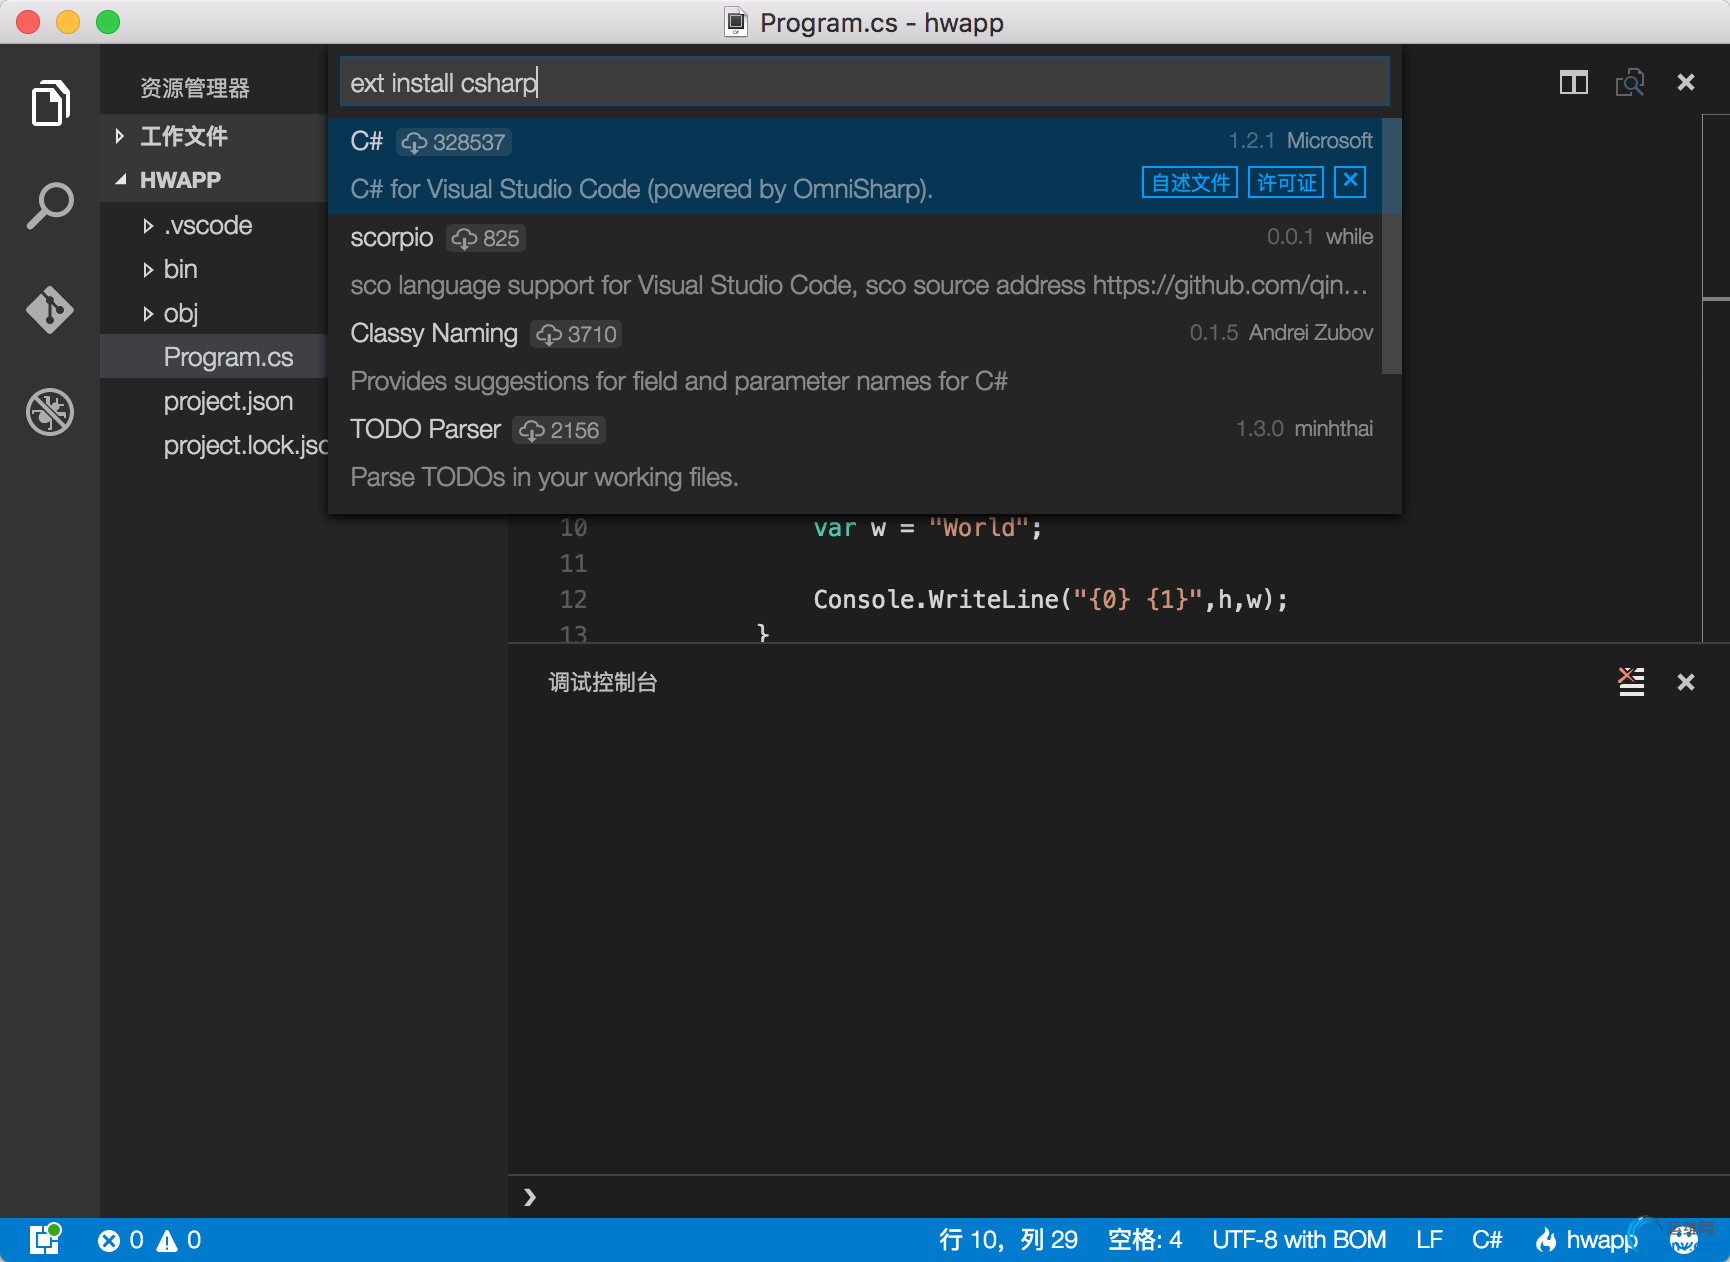Clear the debug console output

point(1631,682)
